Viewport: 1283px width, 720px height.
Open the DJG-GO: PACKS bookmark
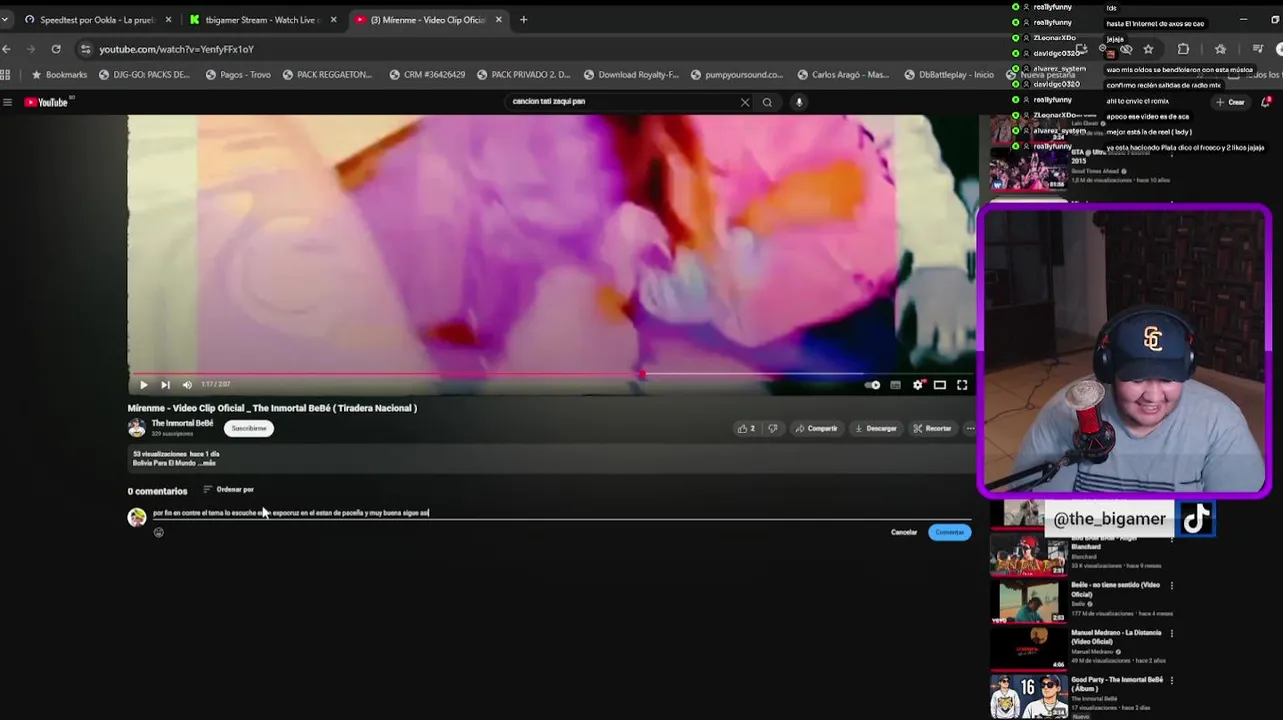144,75
